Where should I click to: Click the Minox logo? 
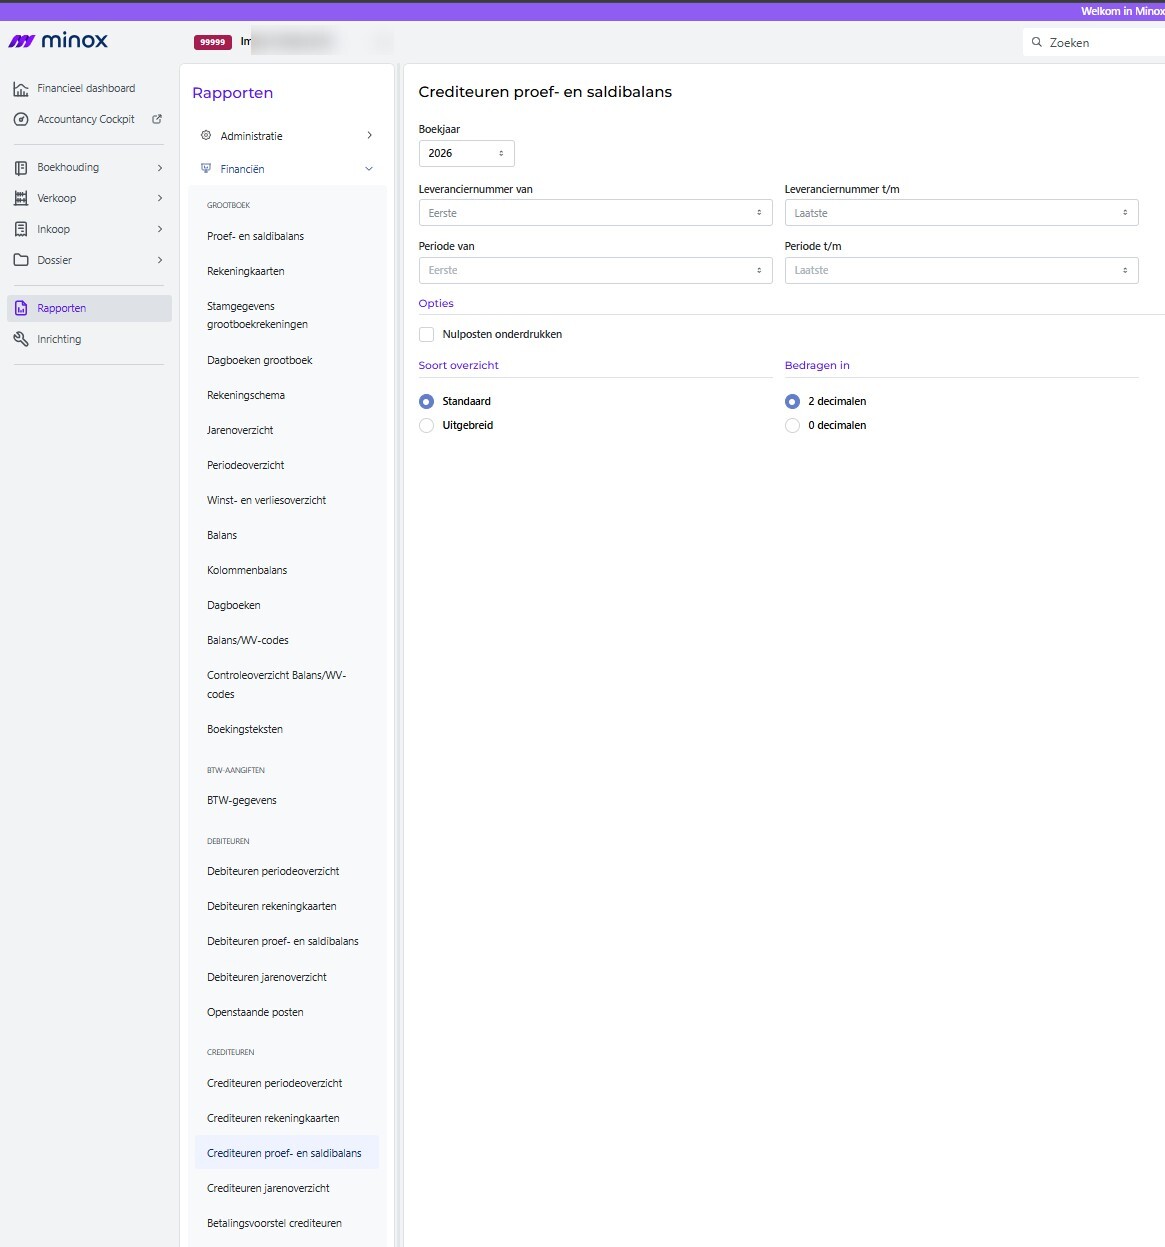58,41
